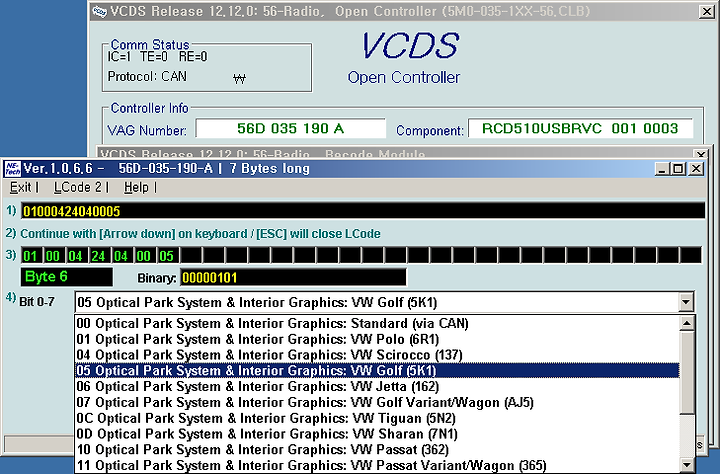The image size is (720, 474).
Task: Click Component field RCD510USBRVC 001 0003
Action: pyautogui.click(x=580, y=128)
